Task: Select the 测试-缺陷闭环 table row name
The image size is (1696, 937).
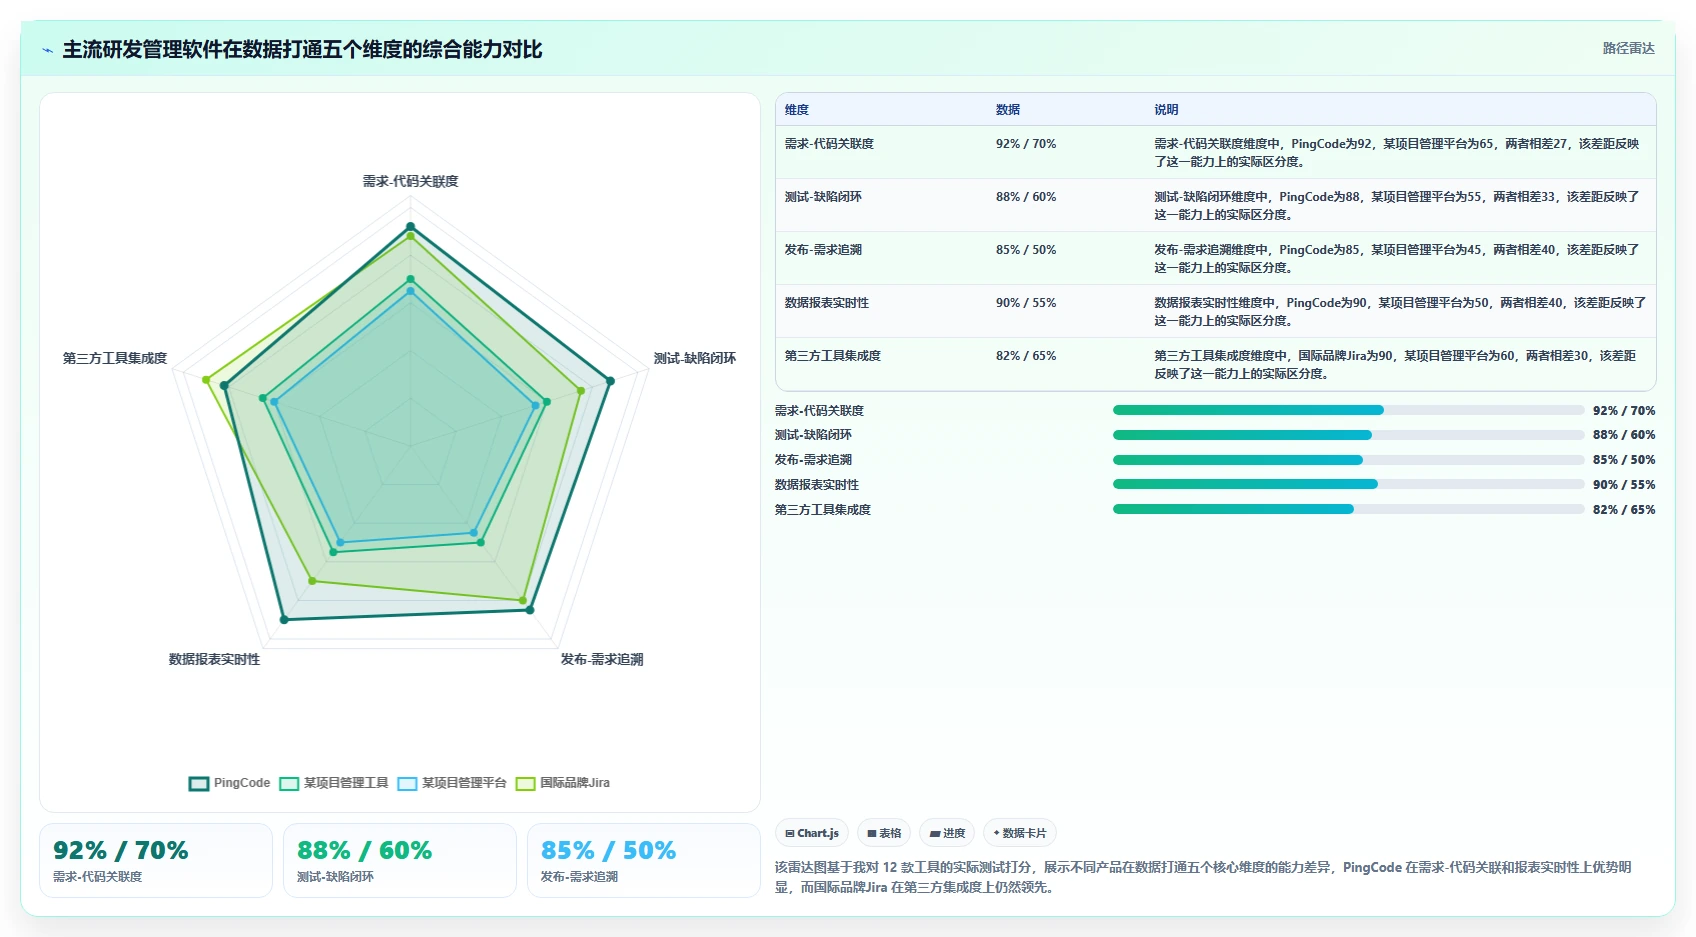Action: 823,197
